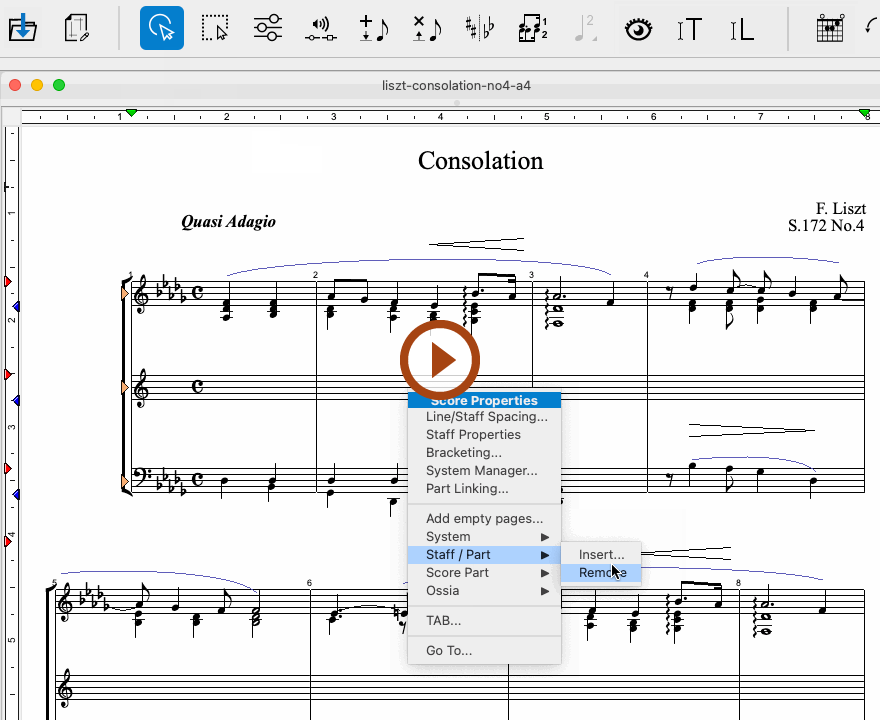Click Add empty pages... menu entry
This screenshot has height=720, width=880.
(484, 519)
